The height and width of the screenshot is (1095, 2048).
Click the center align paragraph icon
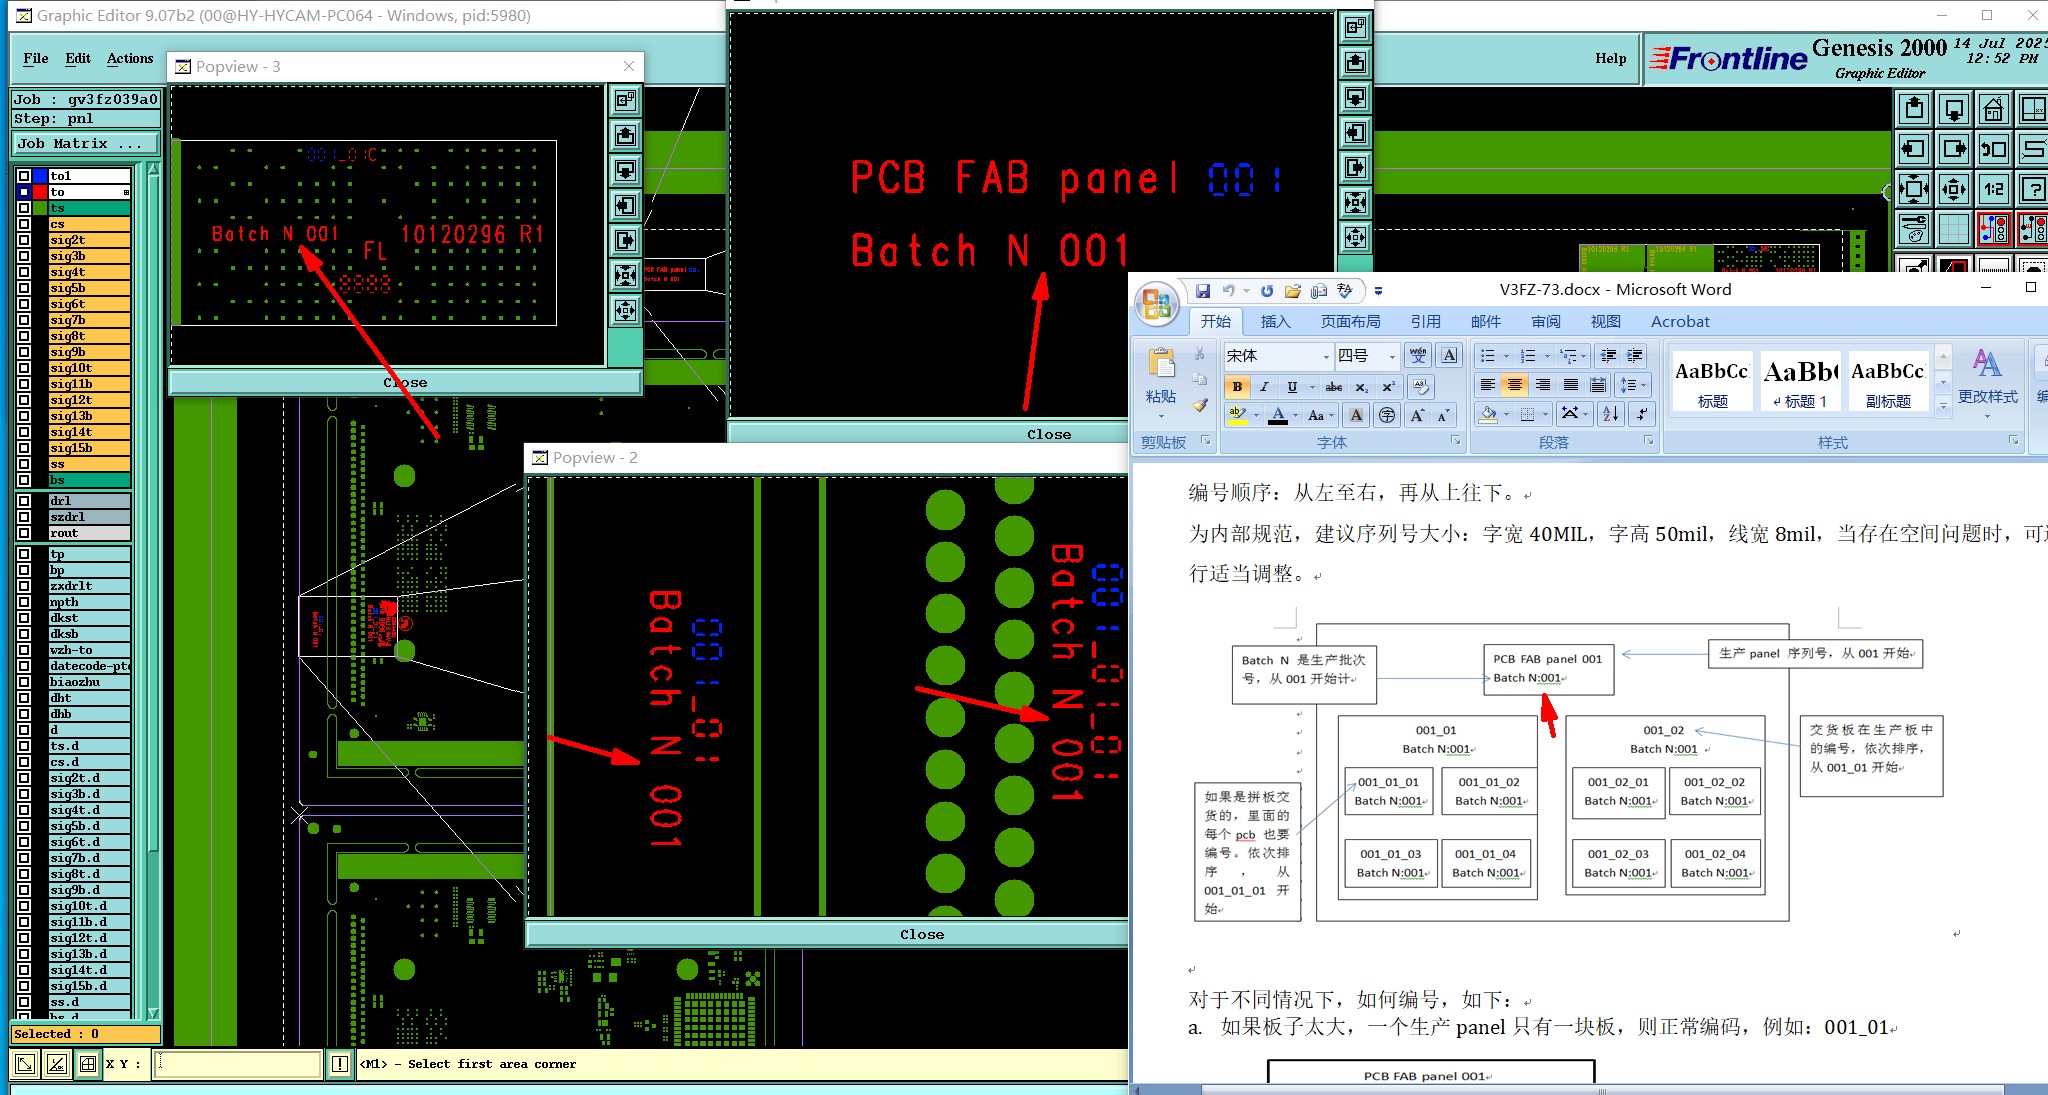coord(1515,385)
